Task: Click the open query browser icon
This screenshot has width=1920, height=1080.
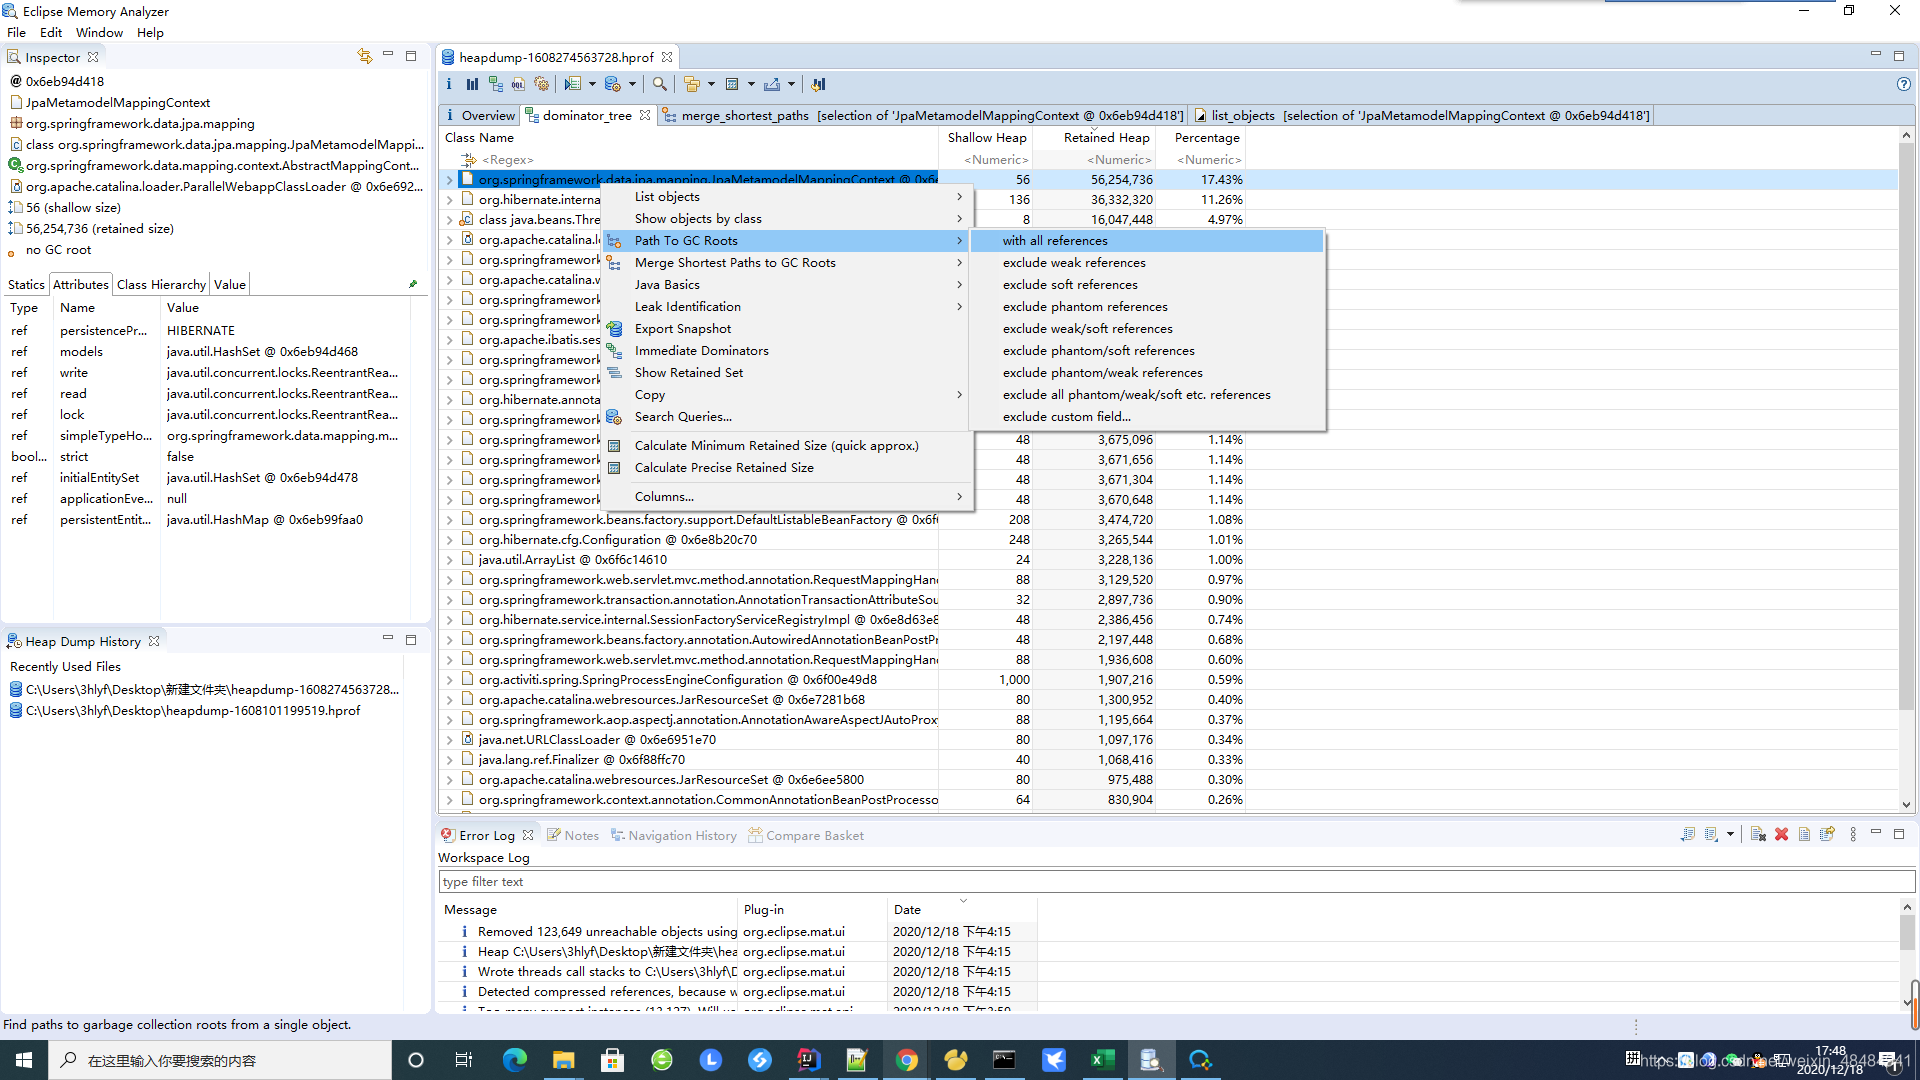Action: (613, 85)
